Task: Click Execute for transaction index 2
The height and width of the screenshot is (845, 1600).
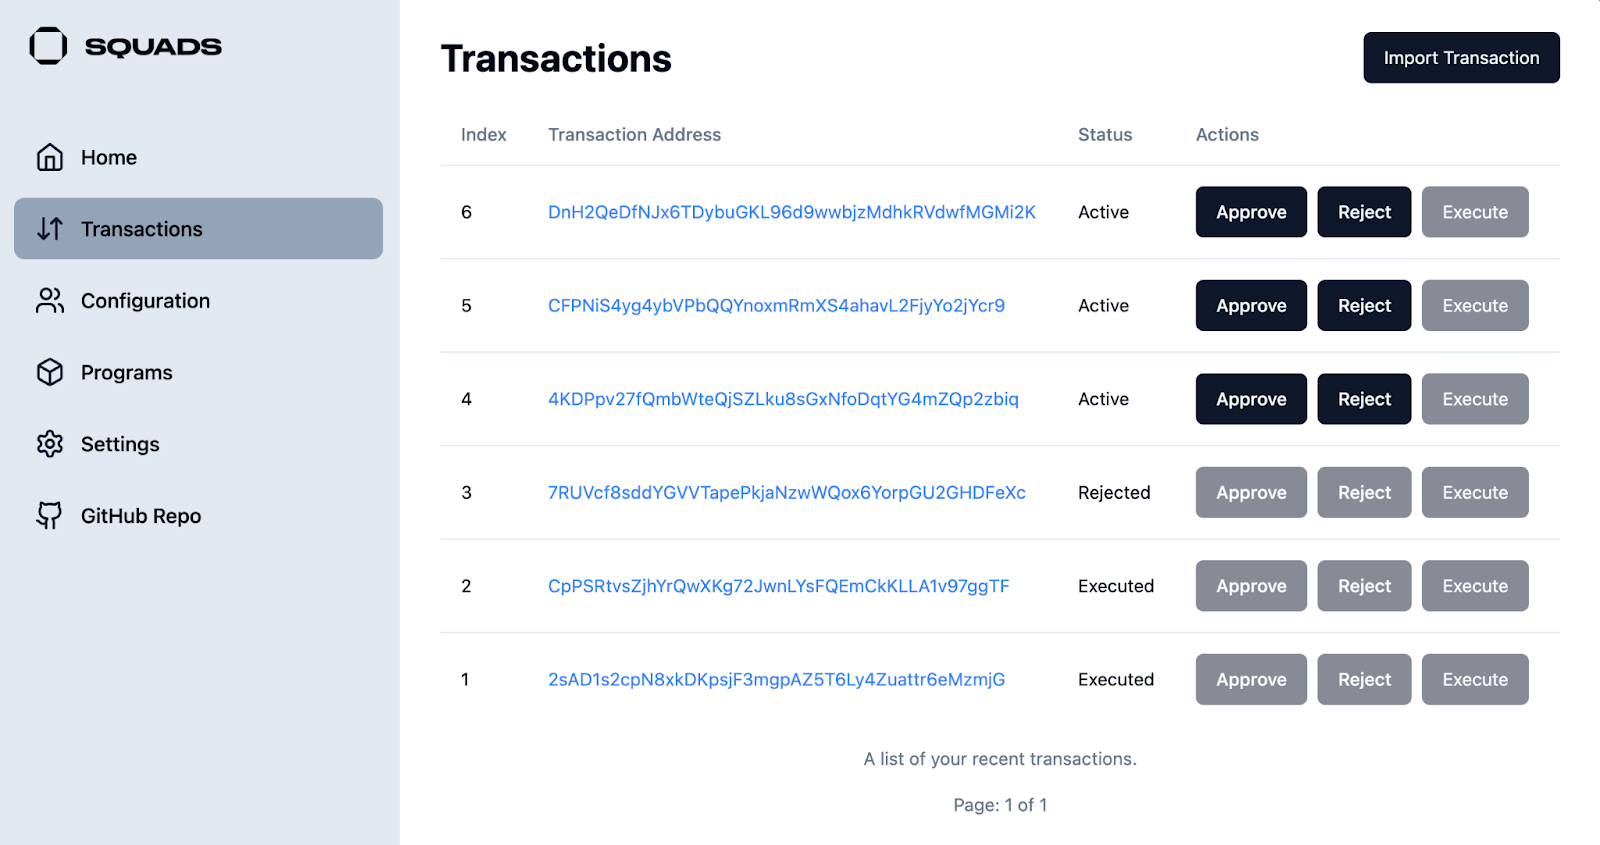Action: coord(1474,586)
